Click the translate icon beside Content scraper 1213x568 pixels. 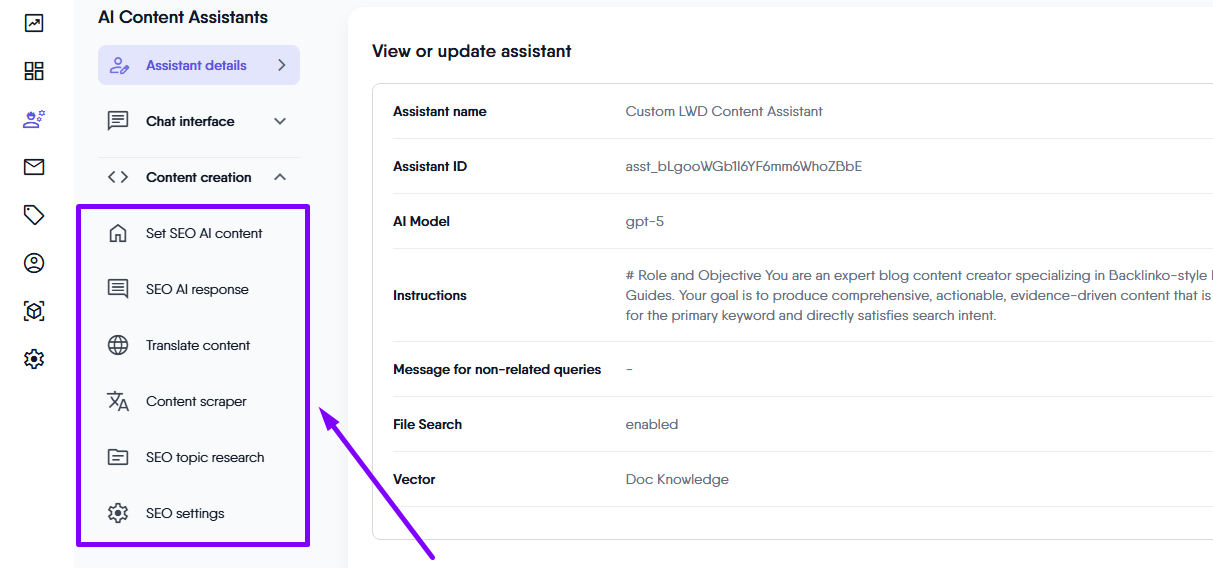118,401
